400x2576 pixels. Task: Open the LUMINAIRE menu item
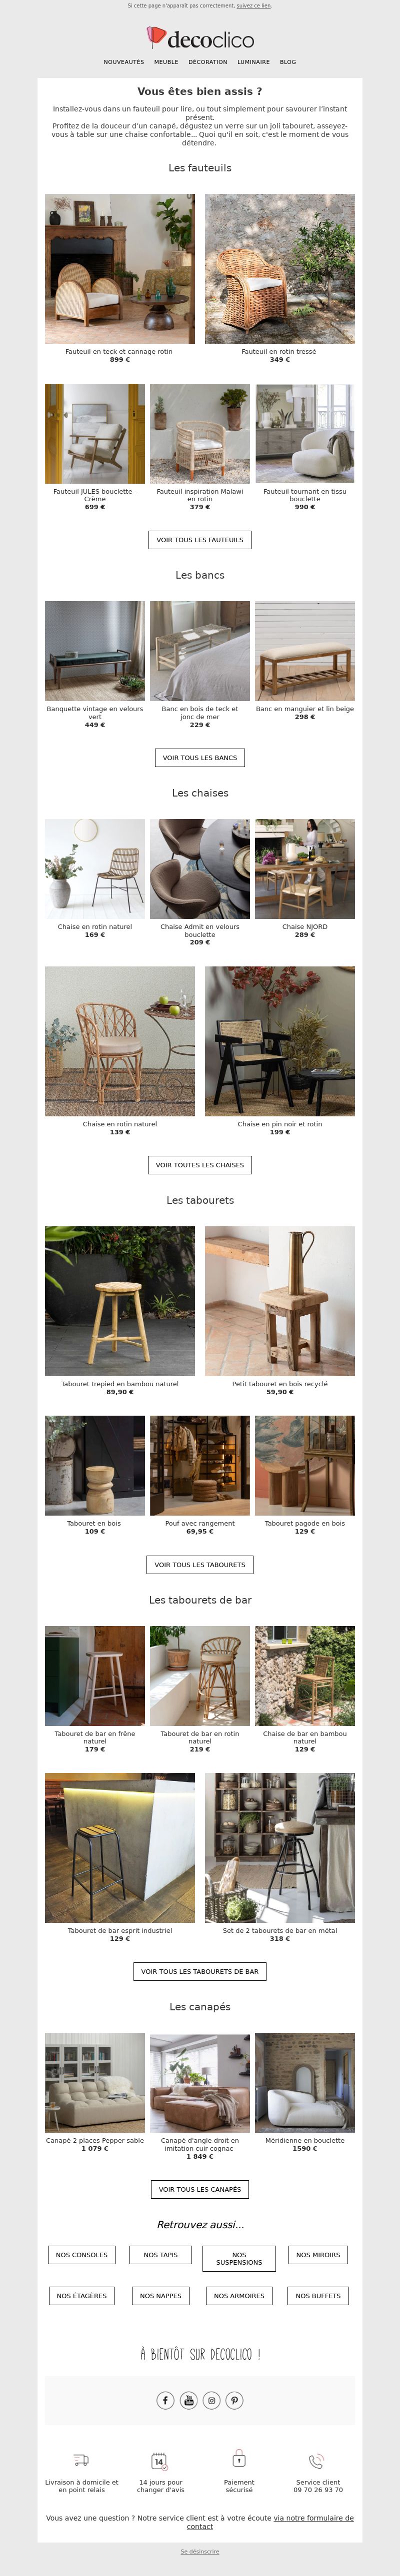(253, 62)
